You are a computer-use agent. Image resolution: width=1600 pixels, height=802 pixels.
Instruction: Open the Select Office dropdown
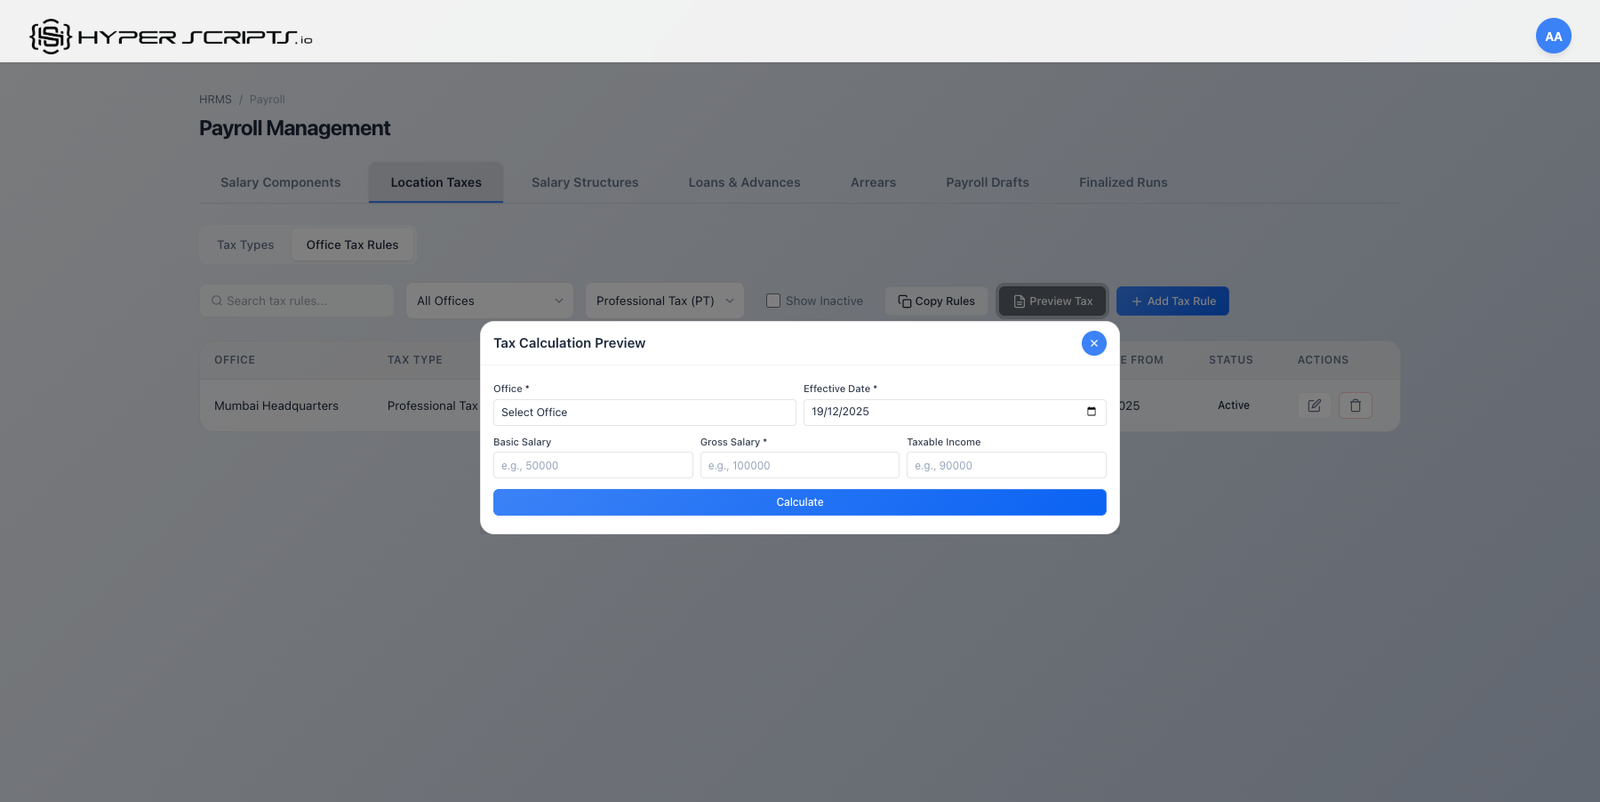point(644,412)
